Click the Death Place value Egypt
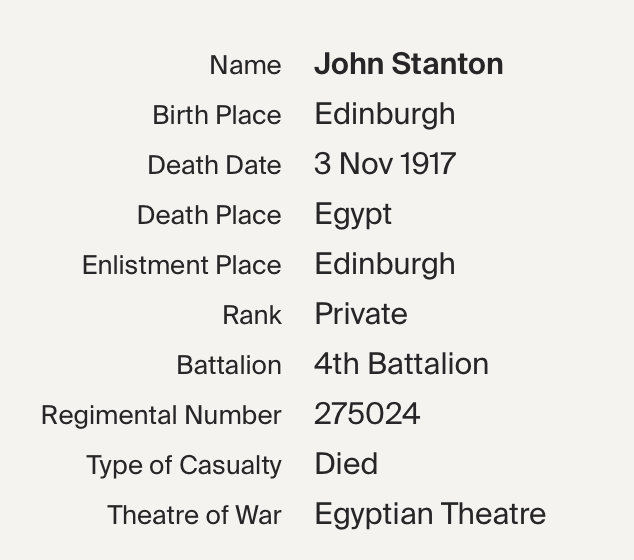The height and width of the screenshot is (560, 634). (x=353, y=215)
